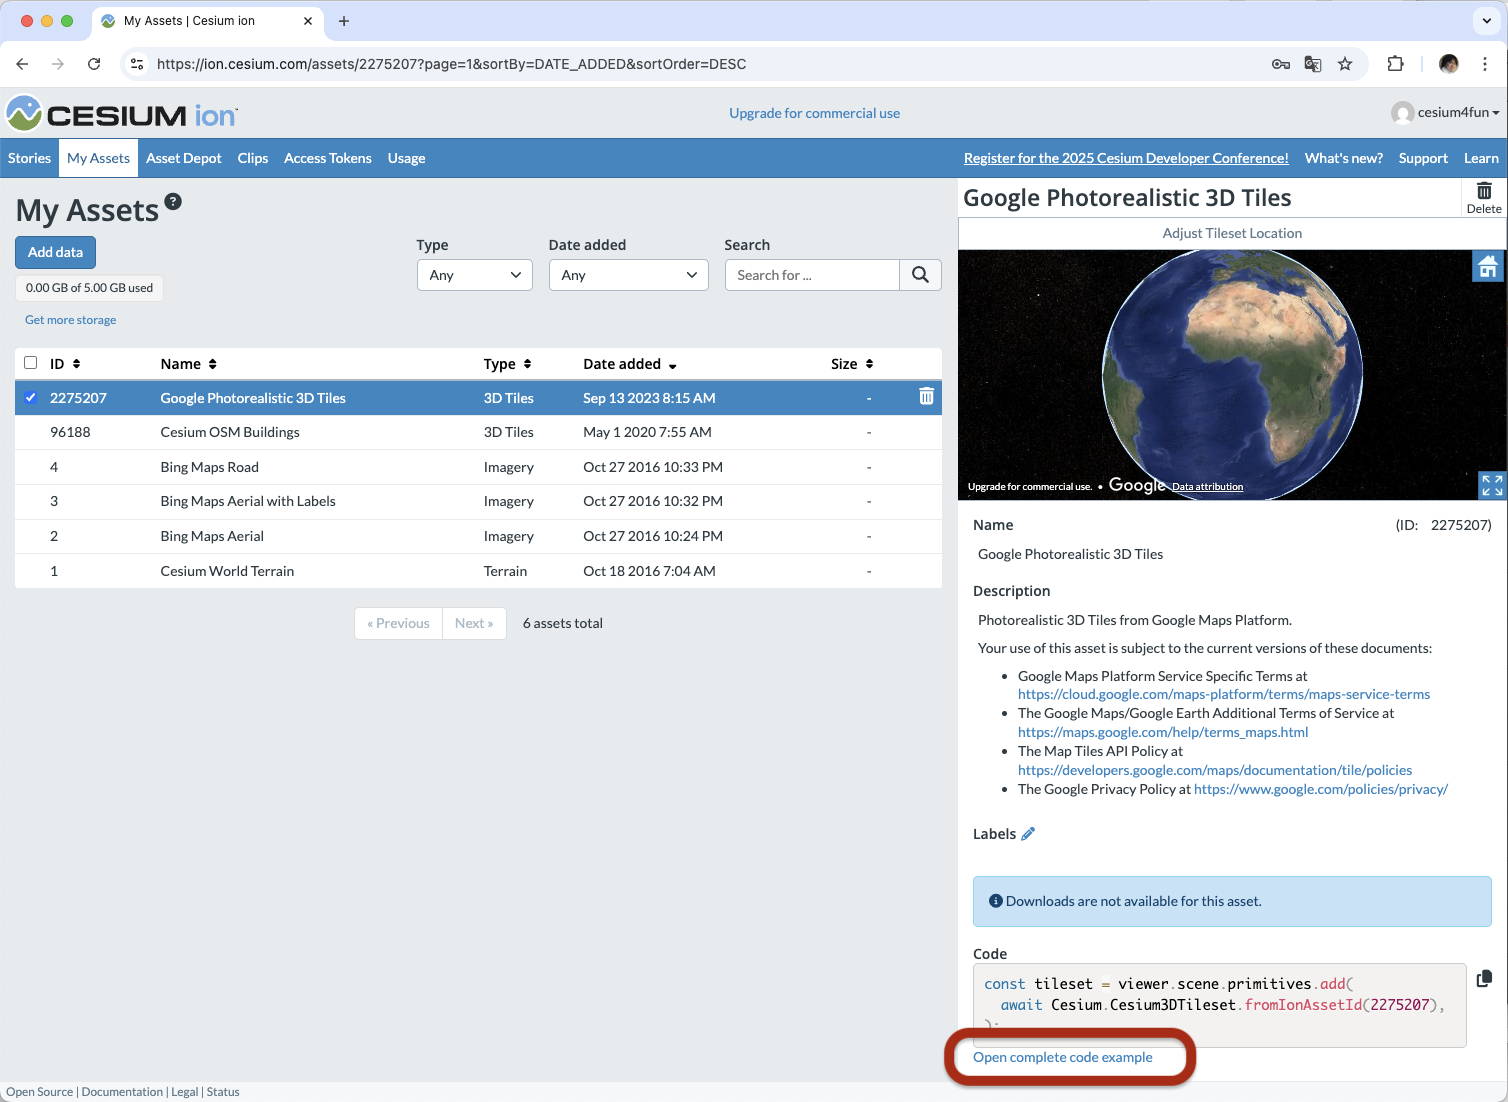Viewport: 1508px width, 1102px height.
Task: Open the What's new? link
Action: pyautogui.click(x=1344, y=158)
